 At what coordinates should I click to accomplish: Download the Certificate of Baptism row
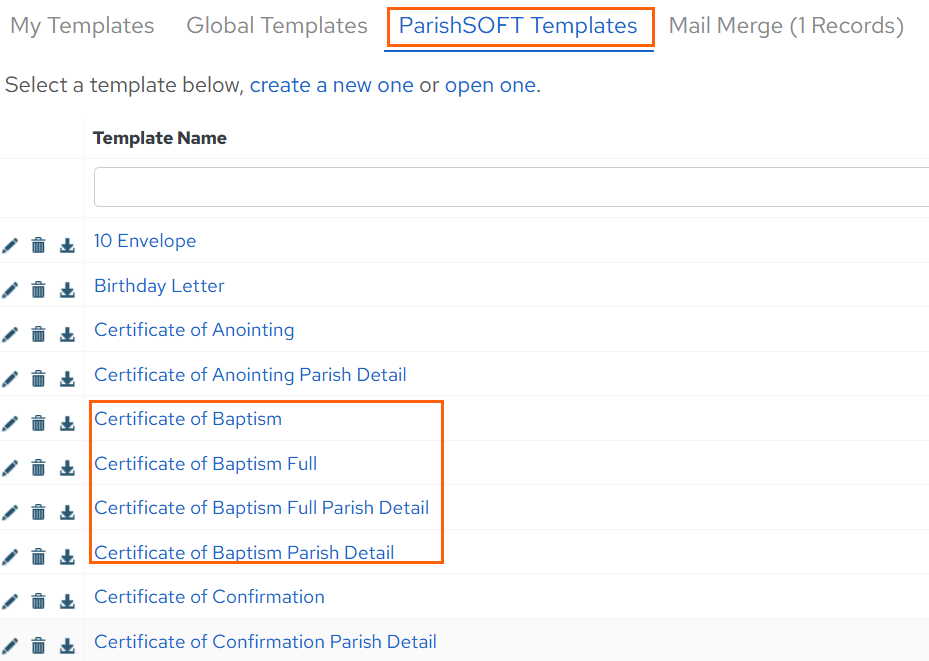coord(67,423)
